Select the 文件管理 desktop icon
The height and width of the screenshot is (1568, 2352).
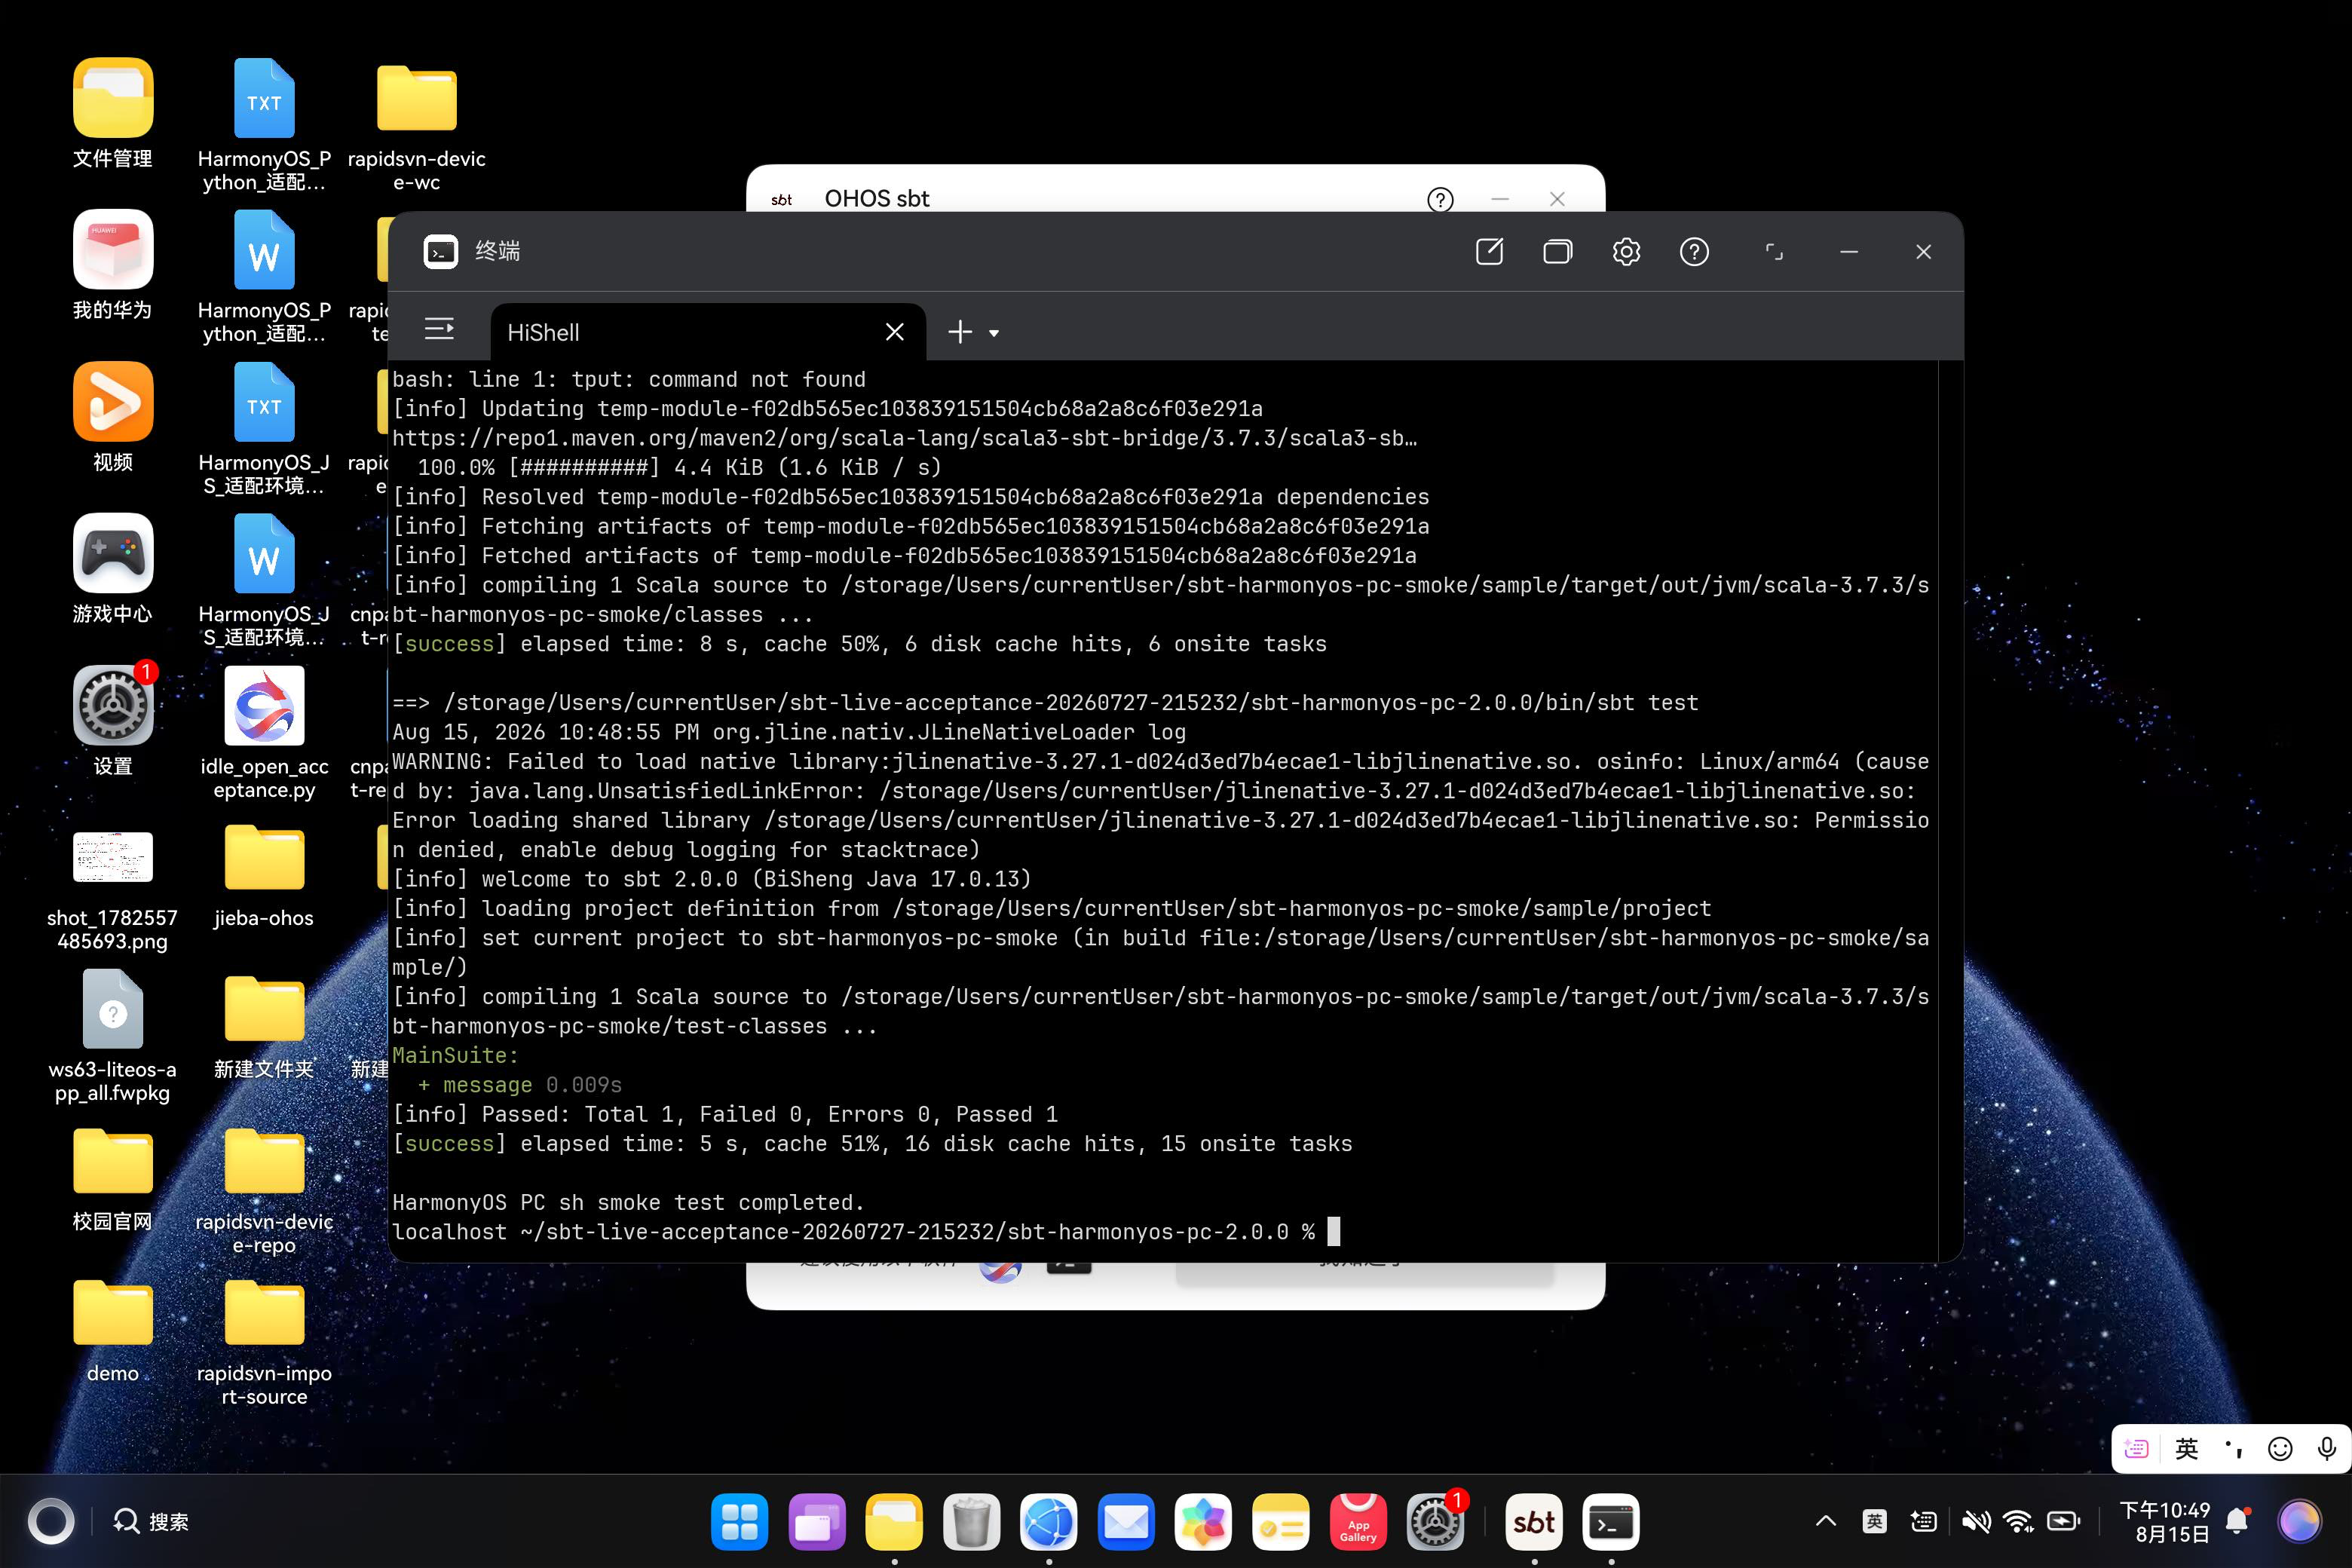[113, 113]
